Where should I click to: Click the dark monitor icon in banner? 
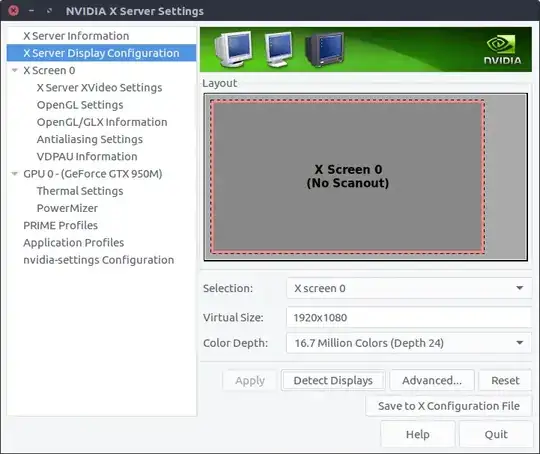pyautogui.click(x=324, y=49)
